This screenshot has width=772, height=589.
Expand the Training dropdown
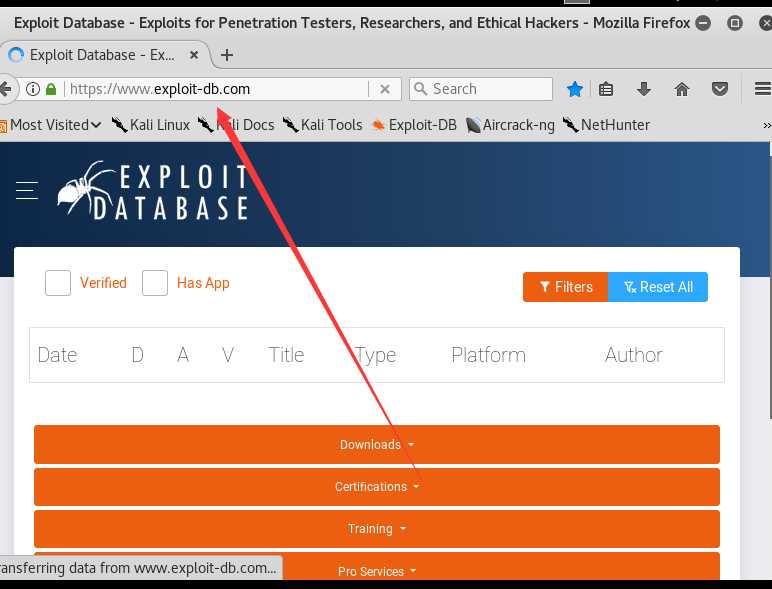click(x=377, y=529)
